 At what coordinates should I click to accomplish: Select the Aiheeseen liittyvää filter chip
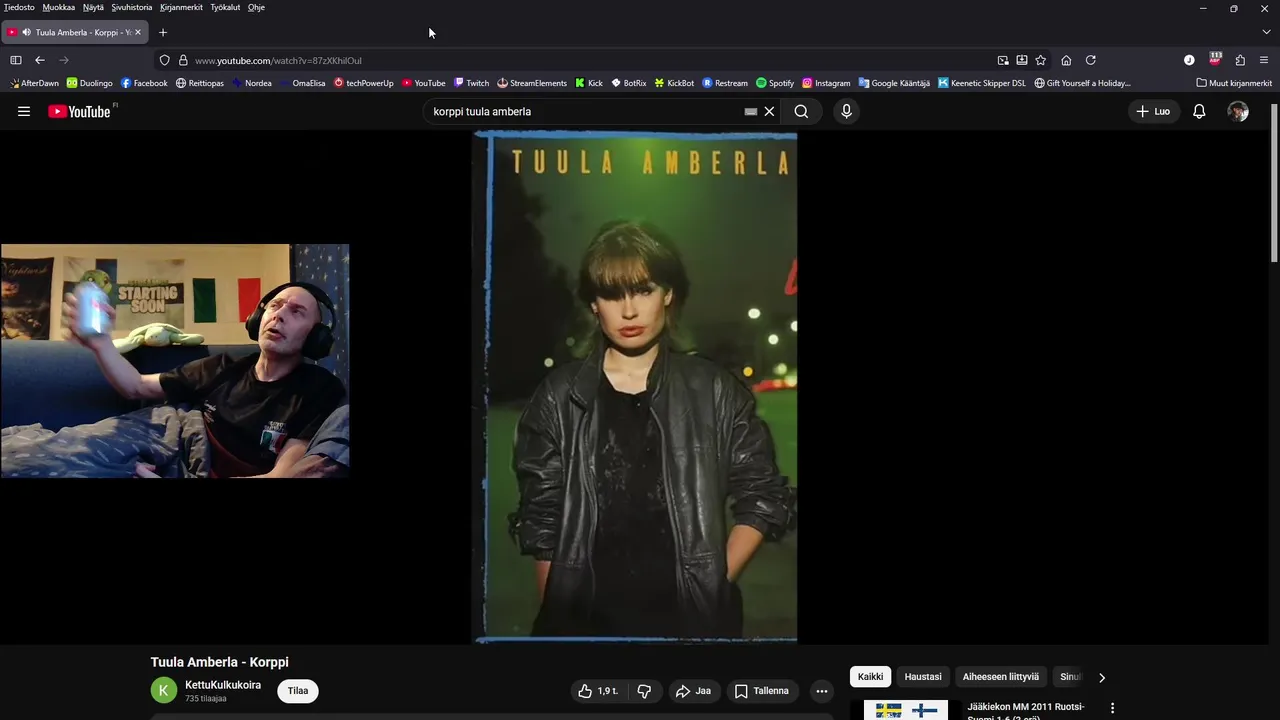click(1001, 677)
